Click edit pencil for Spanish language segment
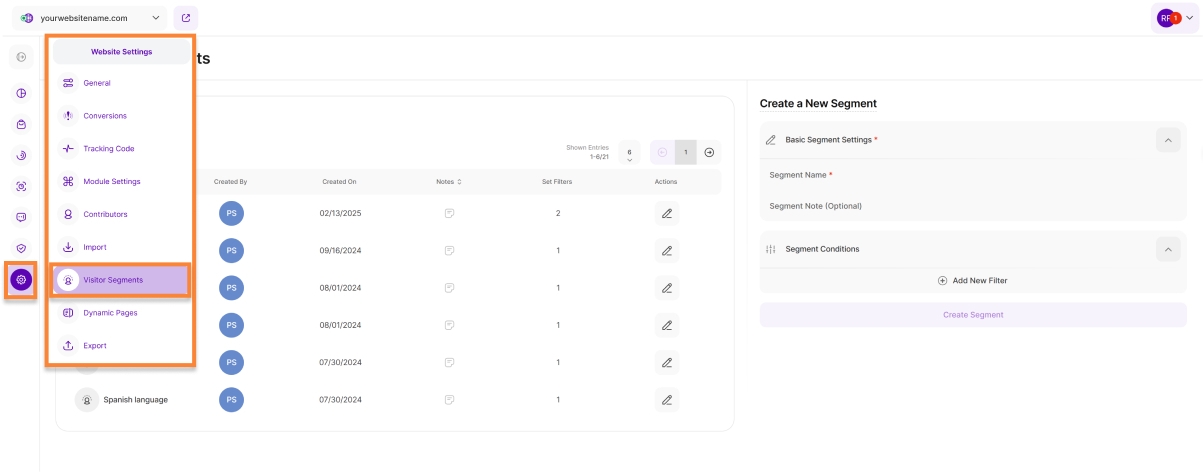This screenshot has width=1203, height=472. (x=667, y=400)
